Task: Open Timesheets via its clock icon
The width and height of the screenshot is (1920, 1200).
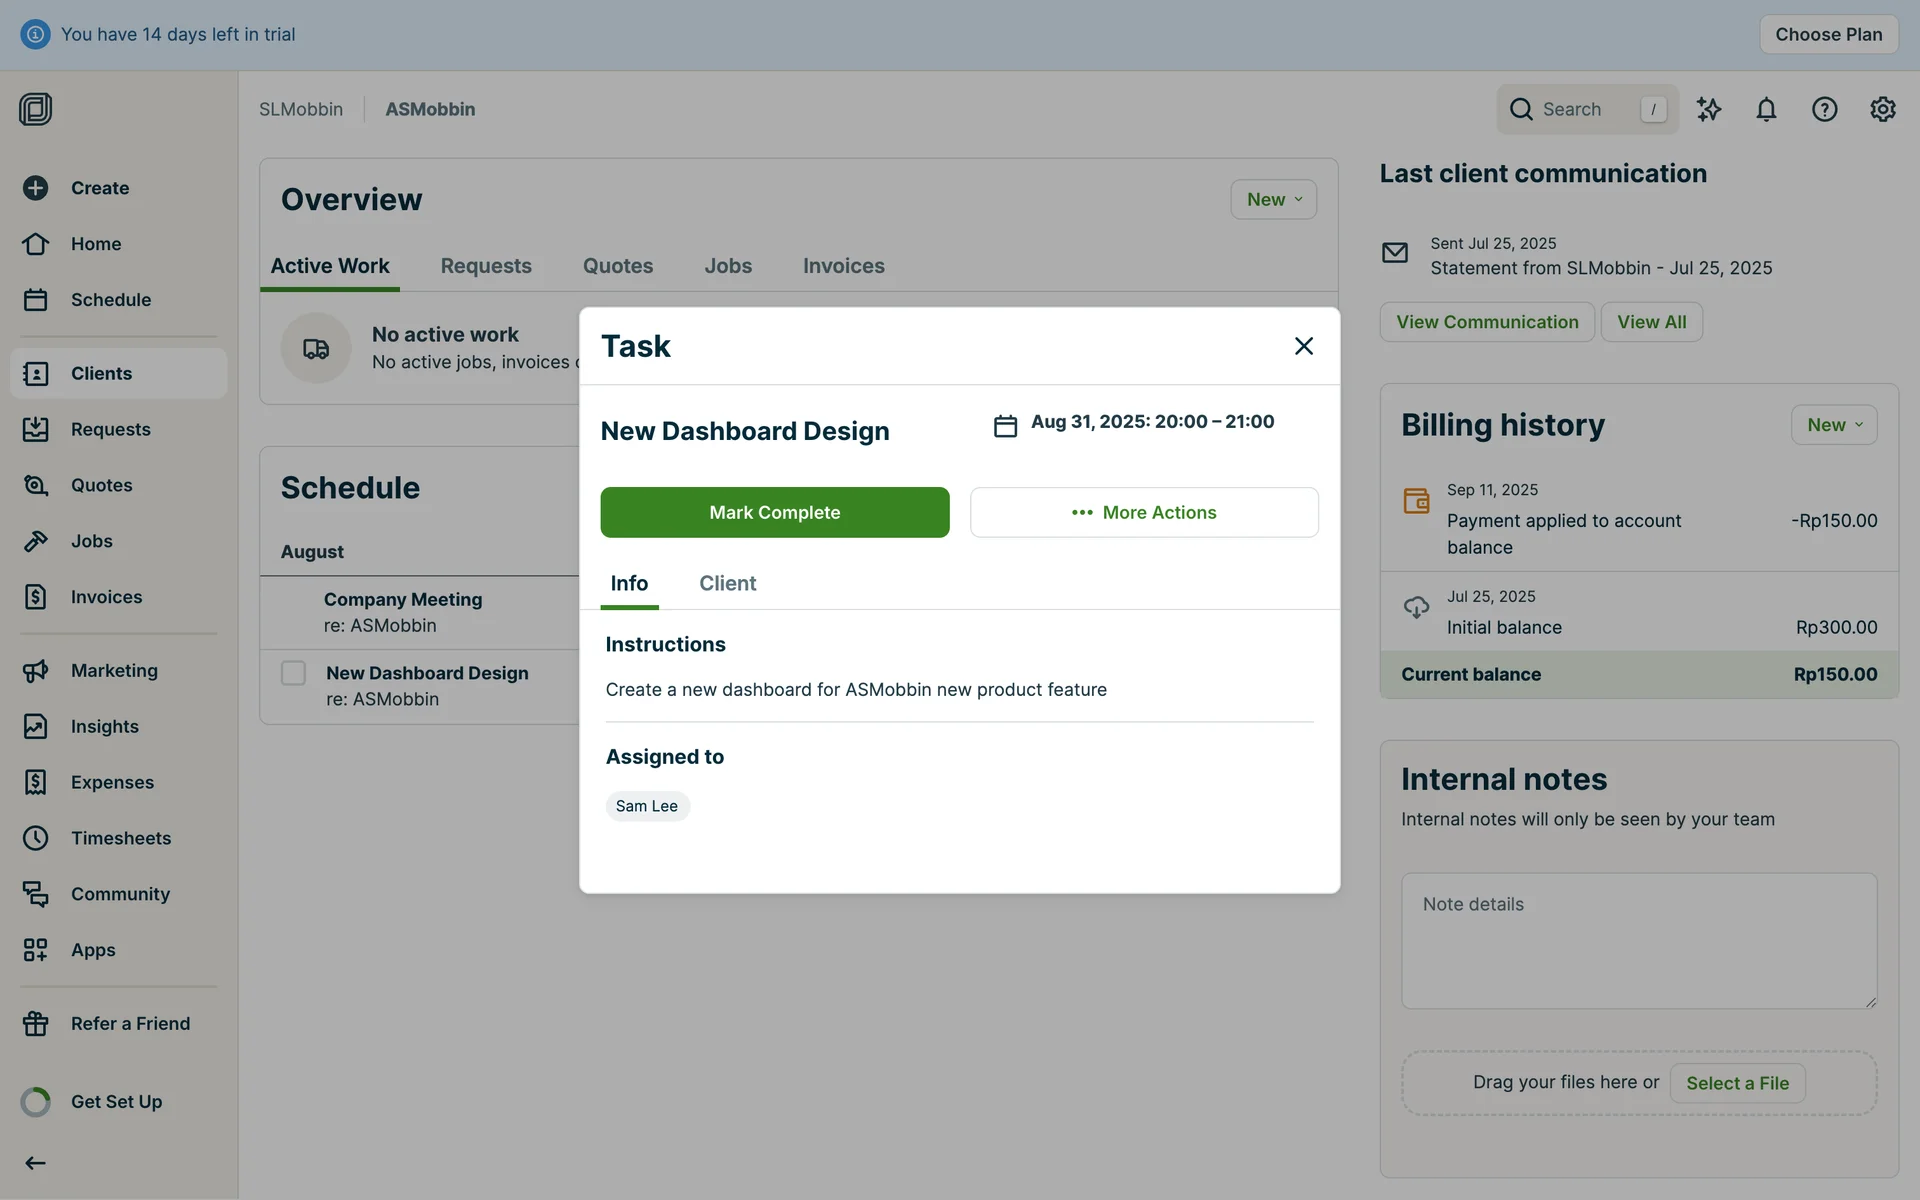Action: pyautogui.click(x=36, y=838)
